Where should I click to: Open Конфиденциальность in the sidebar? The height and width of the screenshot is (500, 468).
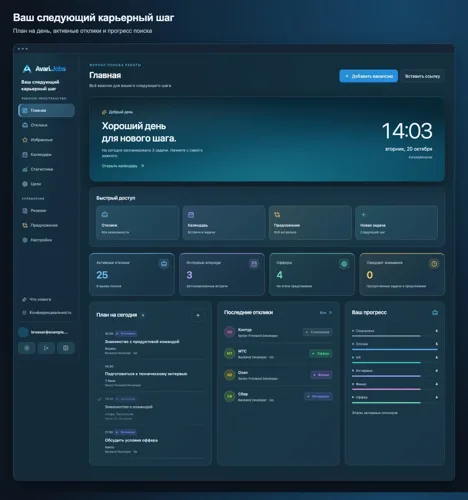pyautogui.click(x=46, y=313)
